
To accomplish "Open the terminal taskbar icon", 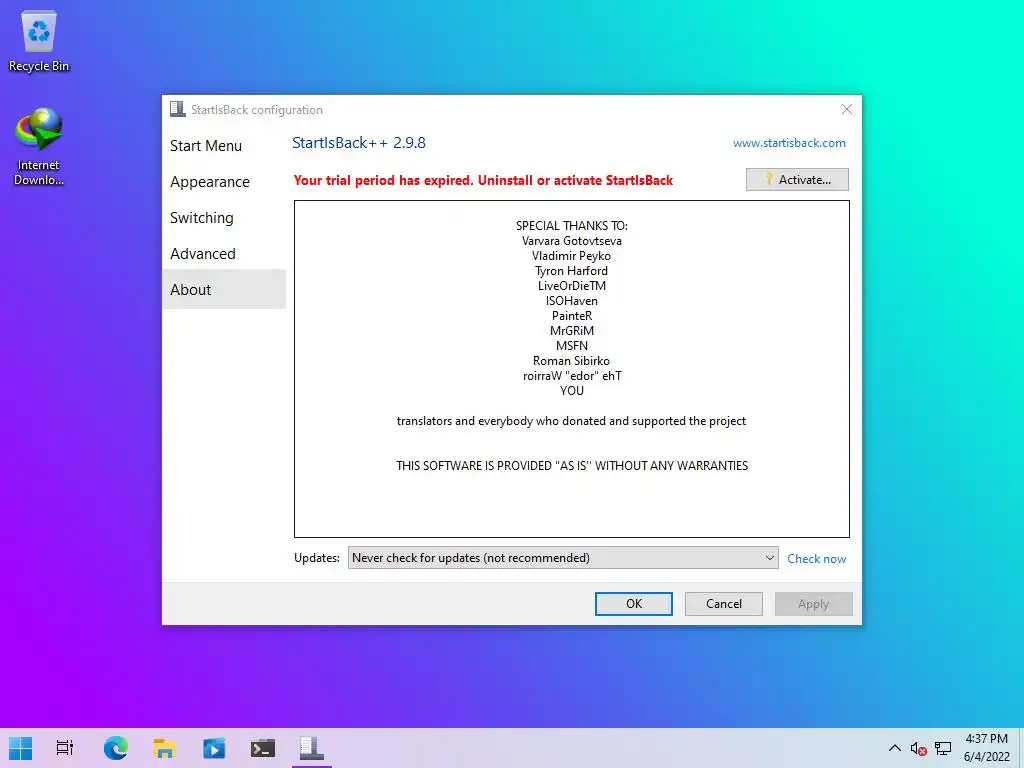I will pyautogui.click(x=263, y=748).
